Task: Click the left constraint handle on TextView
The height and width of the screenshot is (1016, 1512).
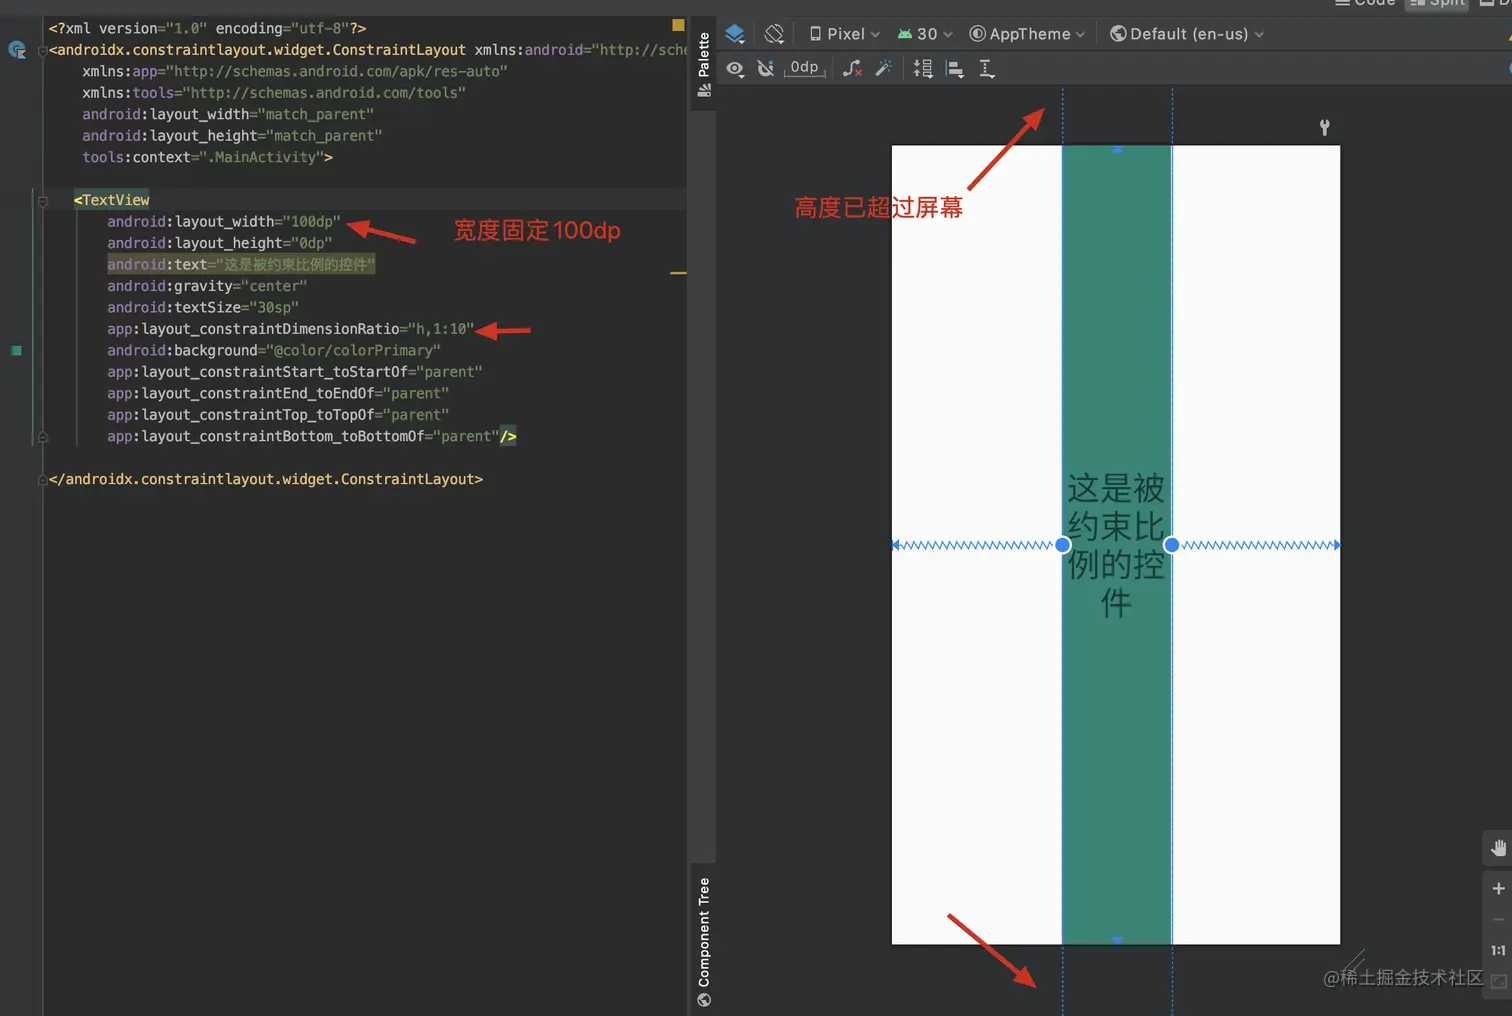Action: click(x=1063, y=545)
